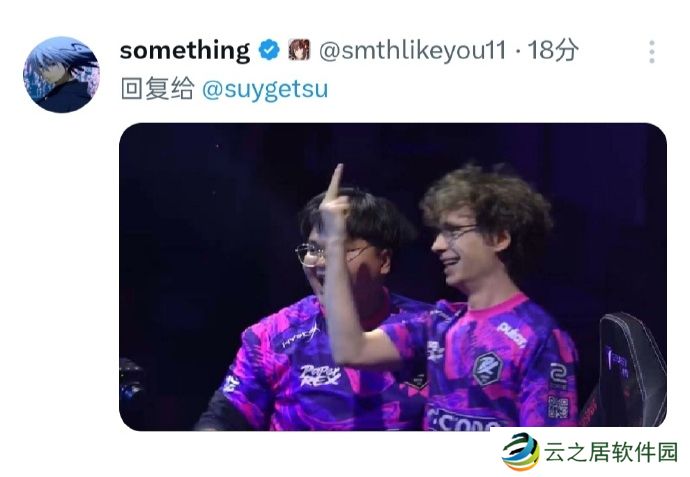
Task: Click the Paper Rex logo on left jersey
Action: (x=320, y=375)
